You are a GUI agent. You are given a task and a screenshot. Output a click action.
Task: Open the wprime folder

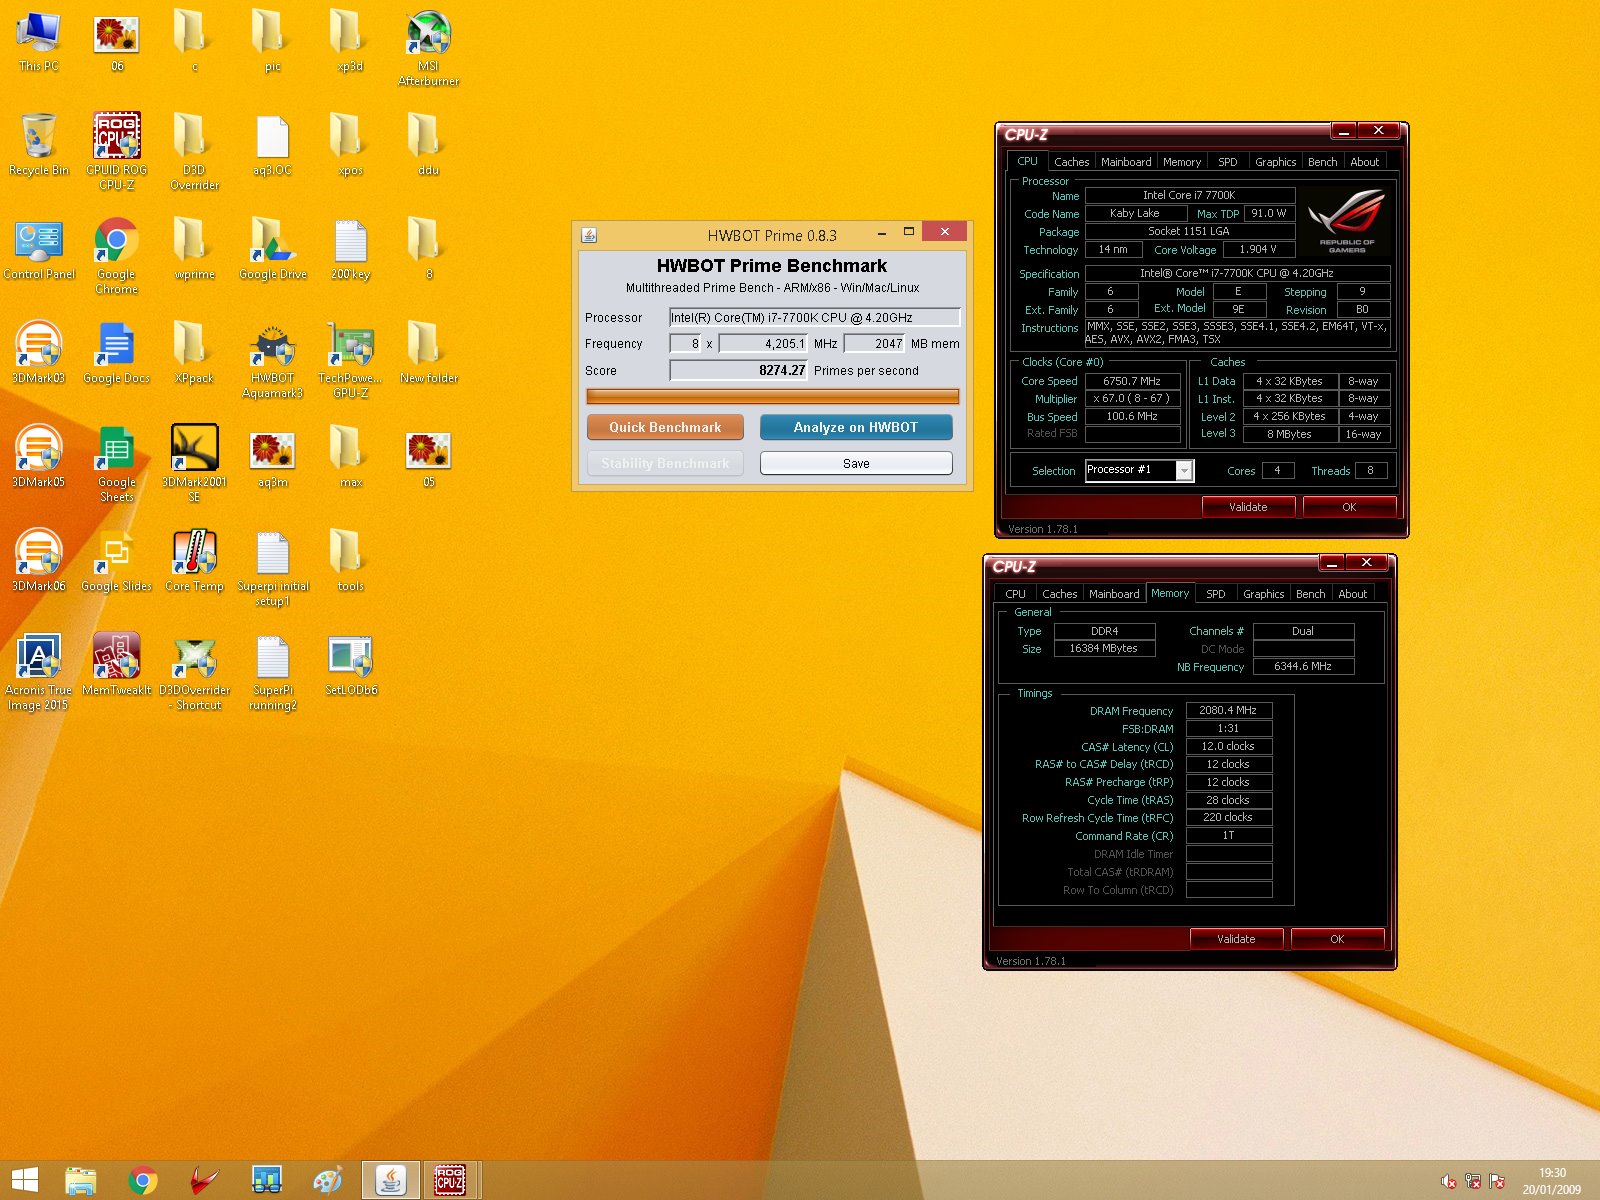[195, 249]
